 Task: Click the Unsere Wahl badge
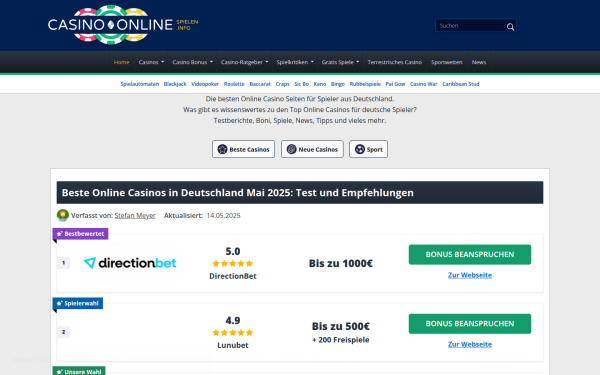point(79,371)
